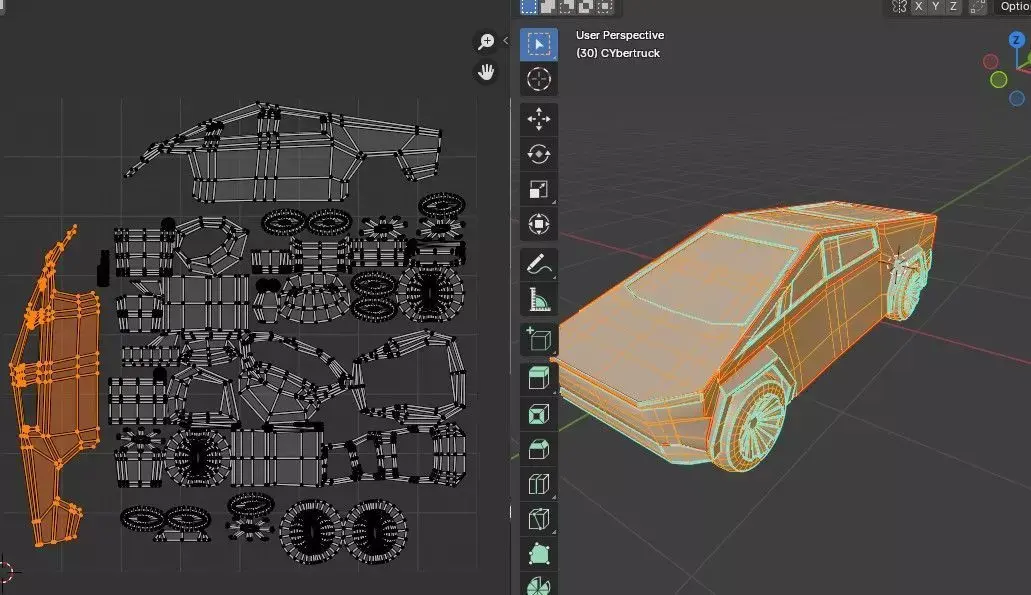Click the User Perspective label
This screenshot has width=1031, height=595.
[619, 36]
